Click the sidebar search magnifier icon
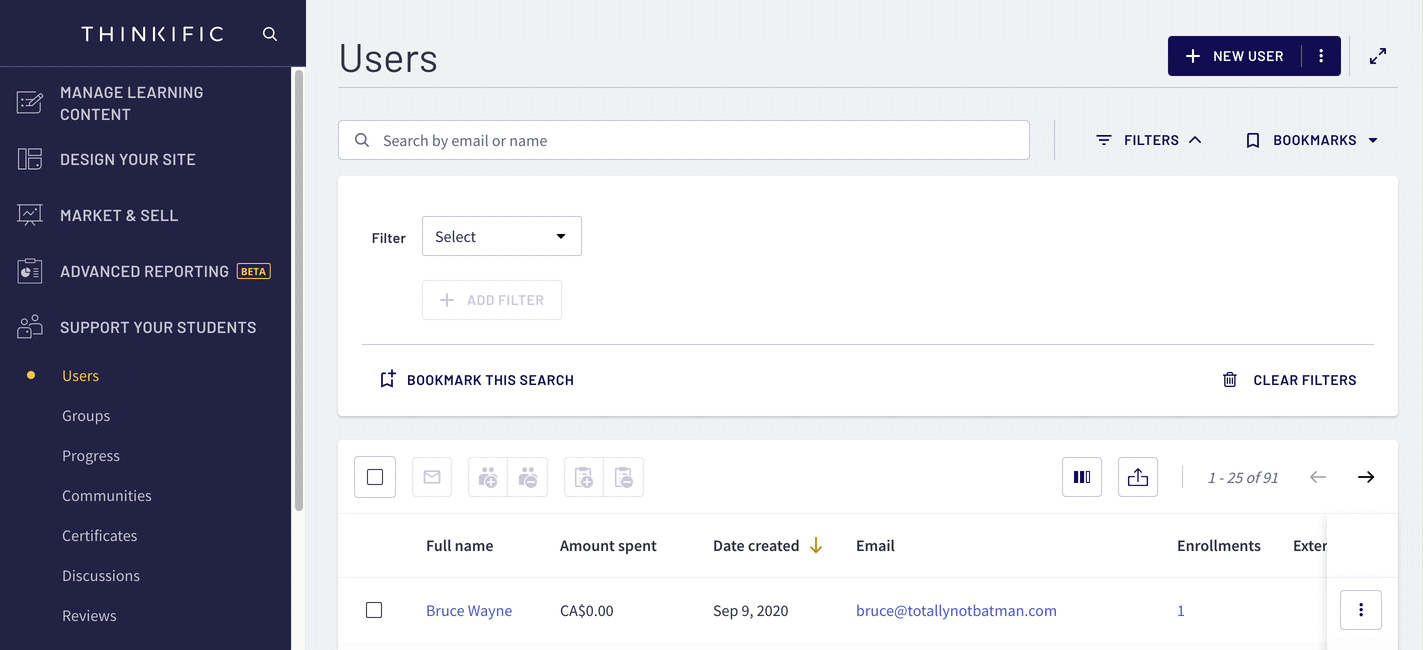Viewport: 1423px width, 650px height. 270,34
